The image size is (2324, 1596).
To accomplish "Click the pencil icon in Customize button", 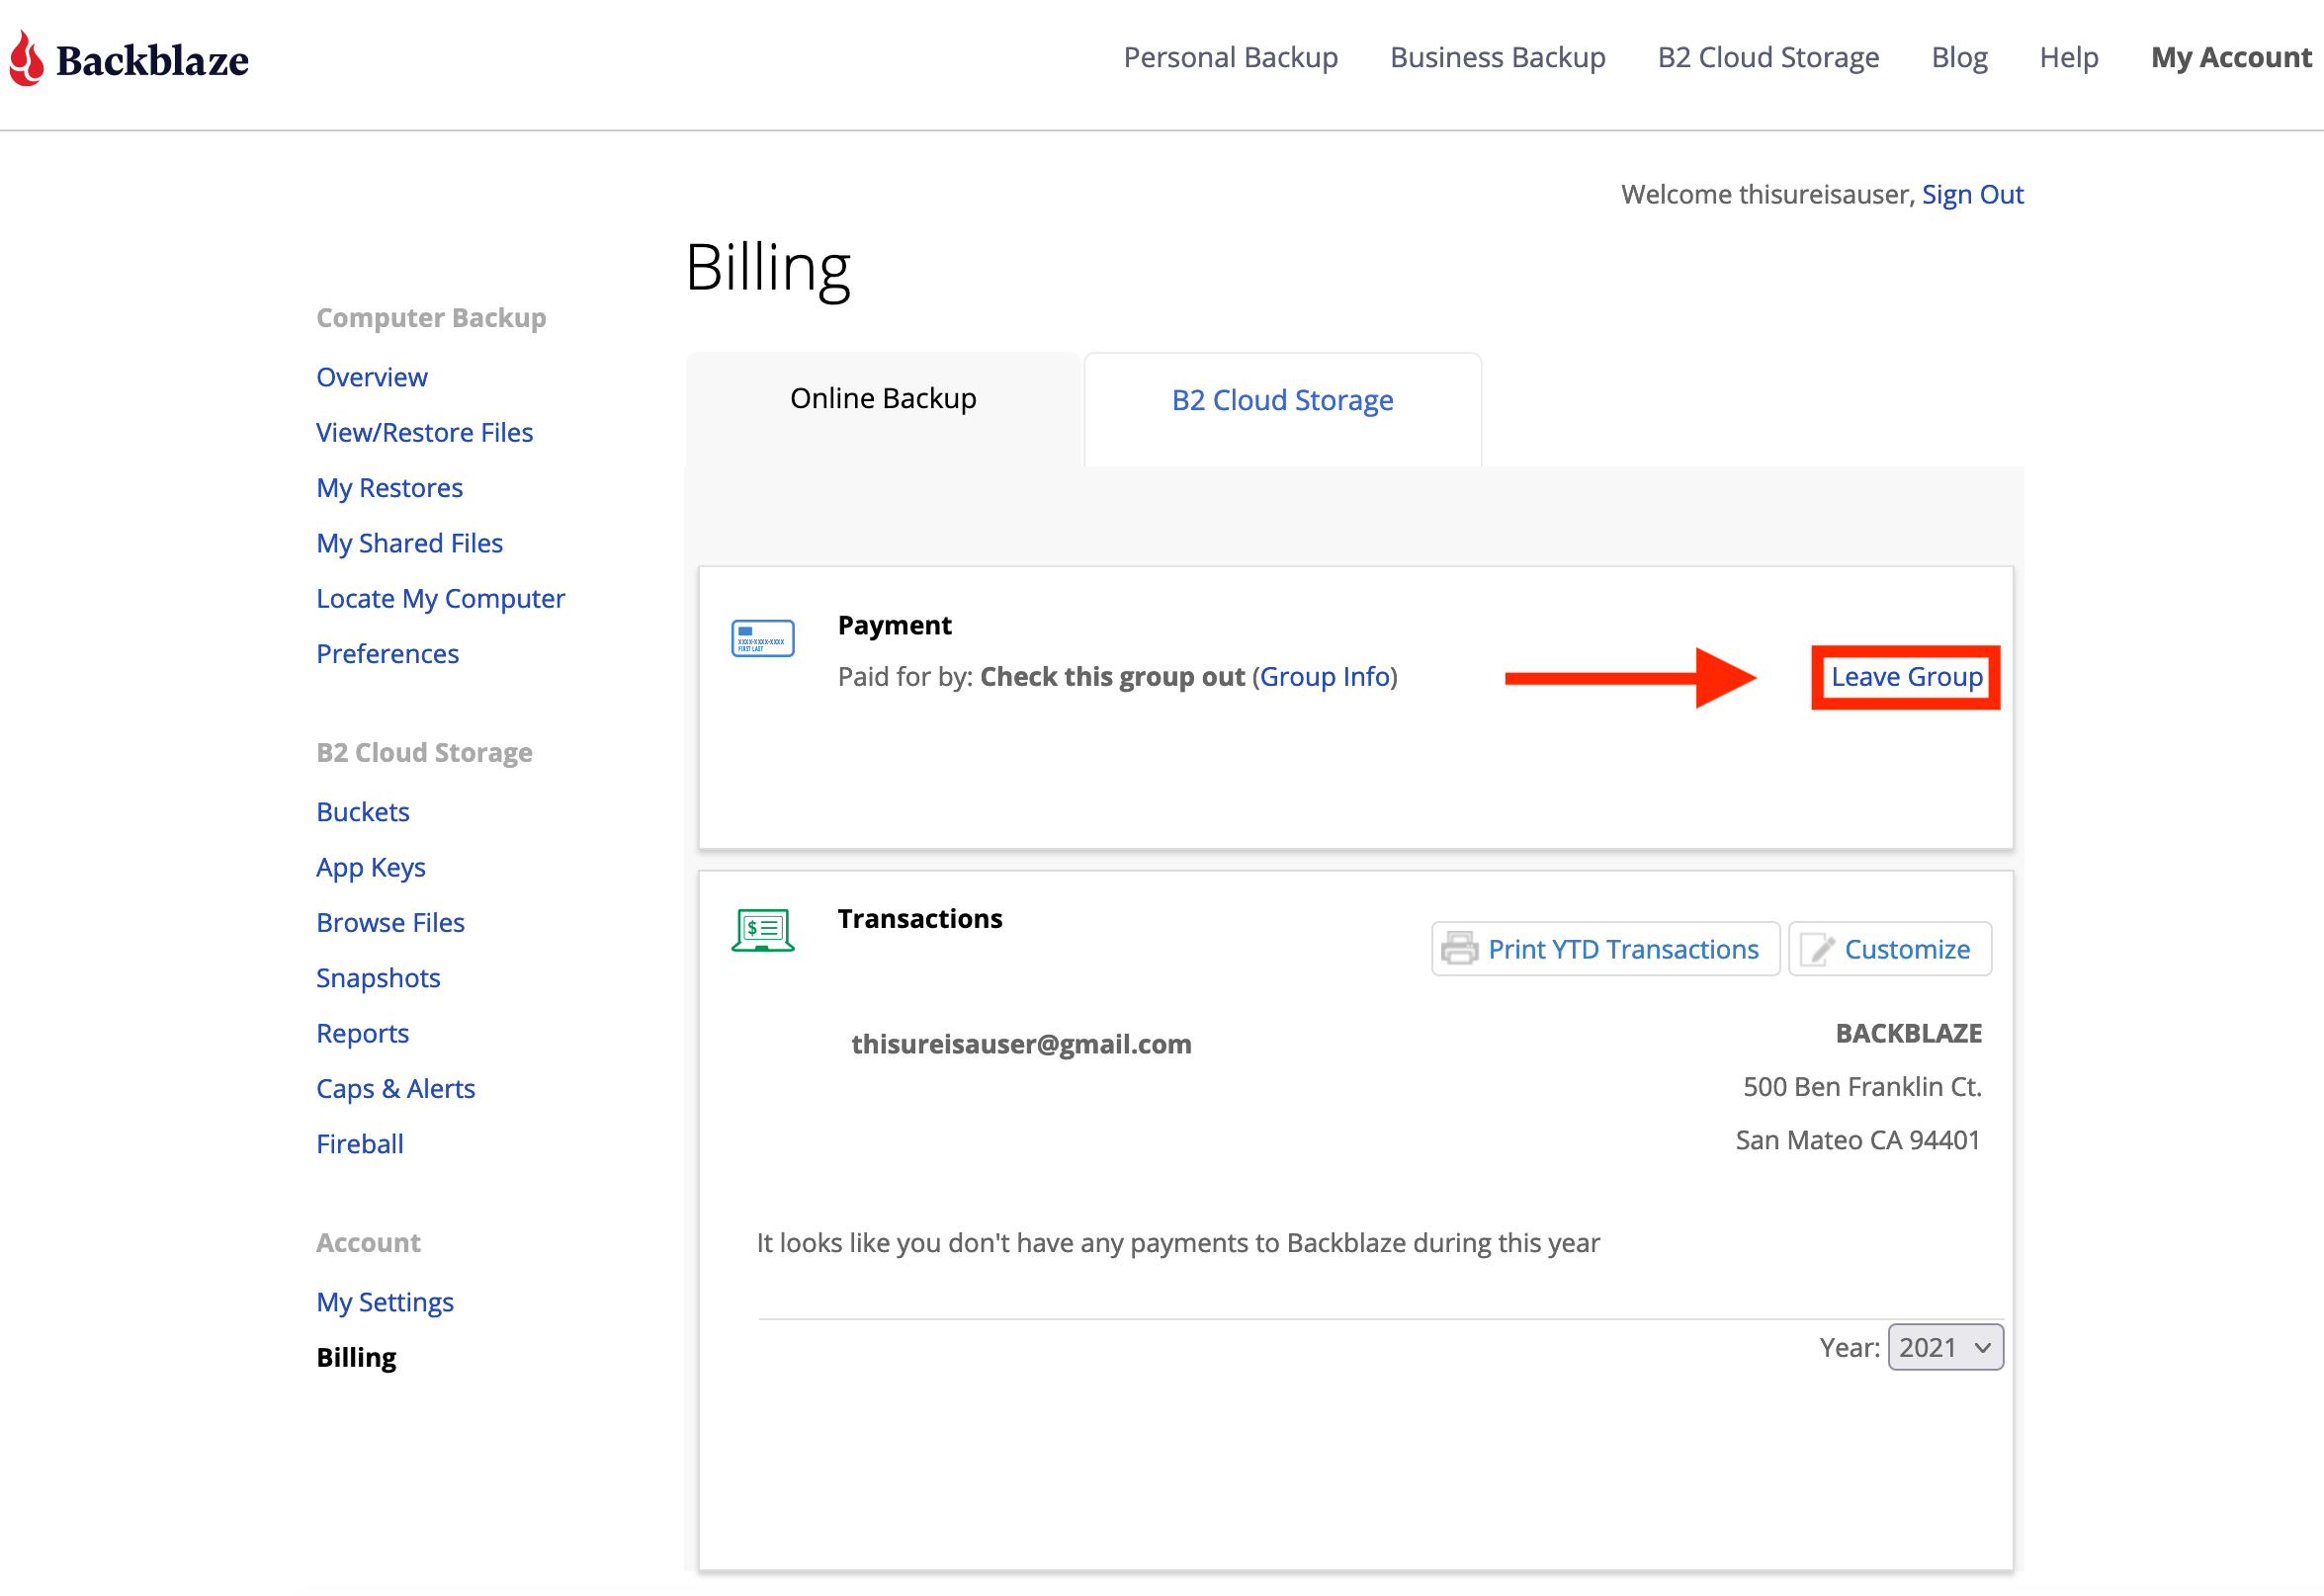I will pos(1816,948).
